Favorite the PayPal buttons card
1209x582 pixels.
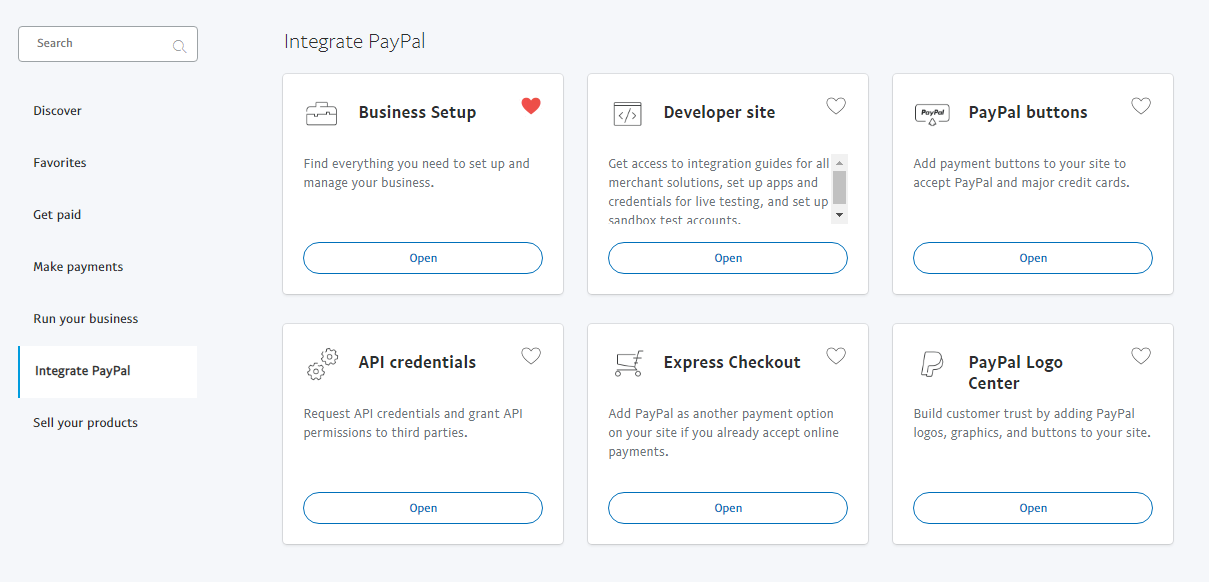pyautogui.click(x=1141, y=106)
